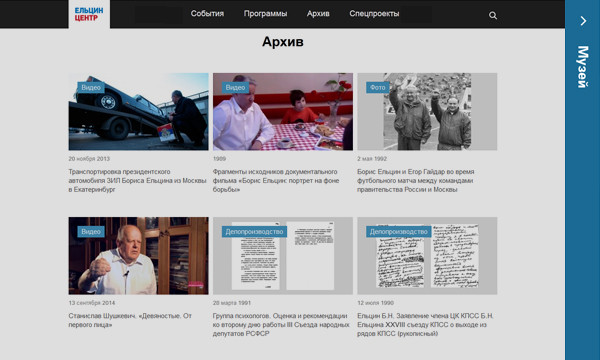
Task: Click the Делопроизводство tag on the psychologists card
Action: click(254, 232)
